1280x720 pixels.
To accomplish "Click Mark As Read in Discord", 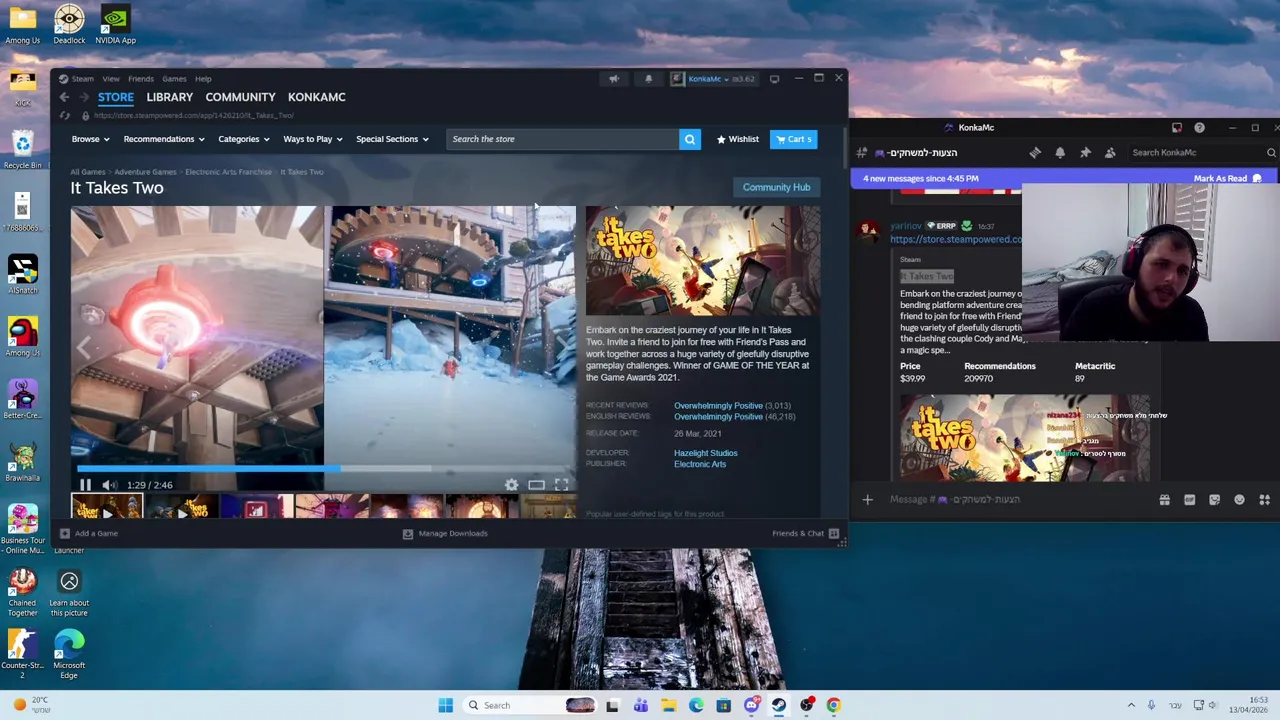I will coord(1228,178).
